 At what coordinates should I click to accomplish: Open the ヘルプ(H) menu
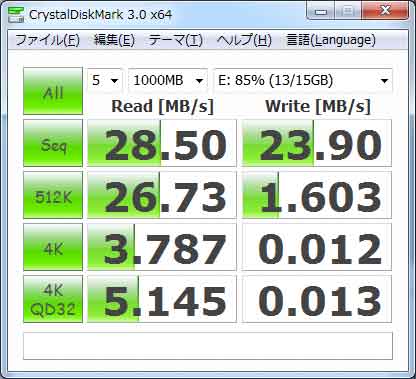coord(244,40)
